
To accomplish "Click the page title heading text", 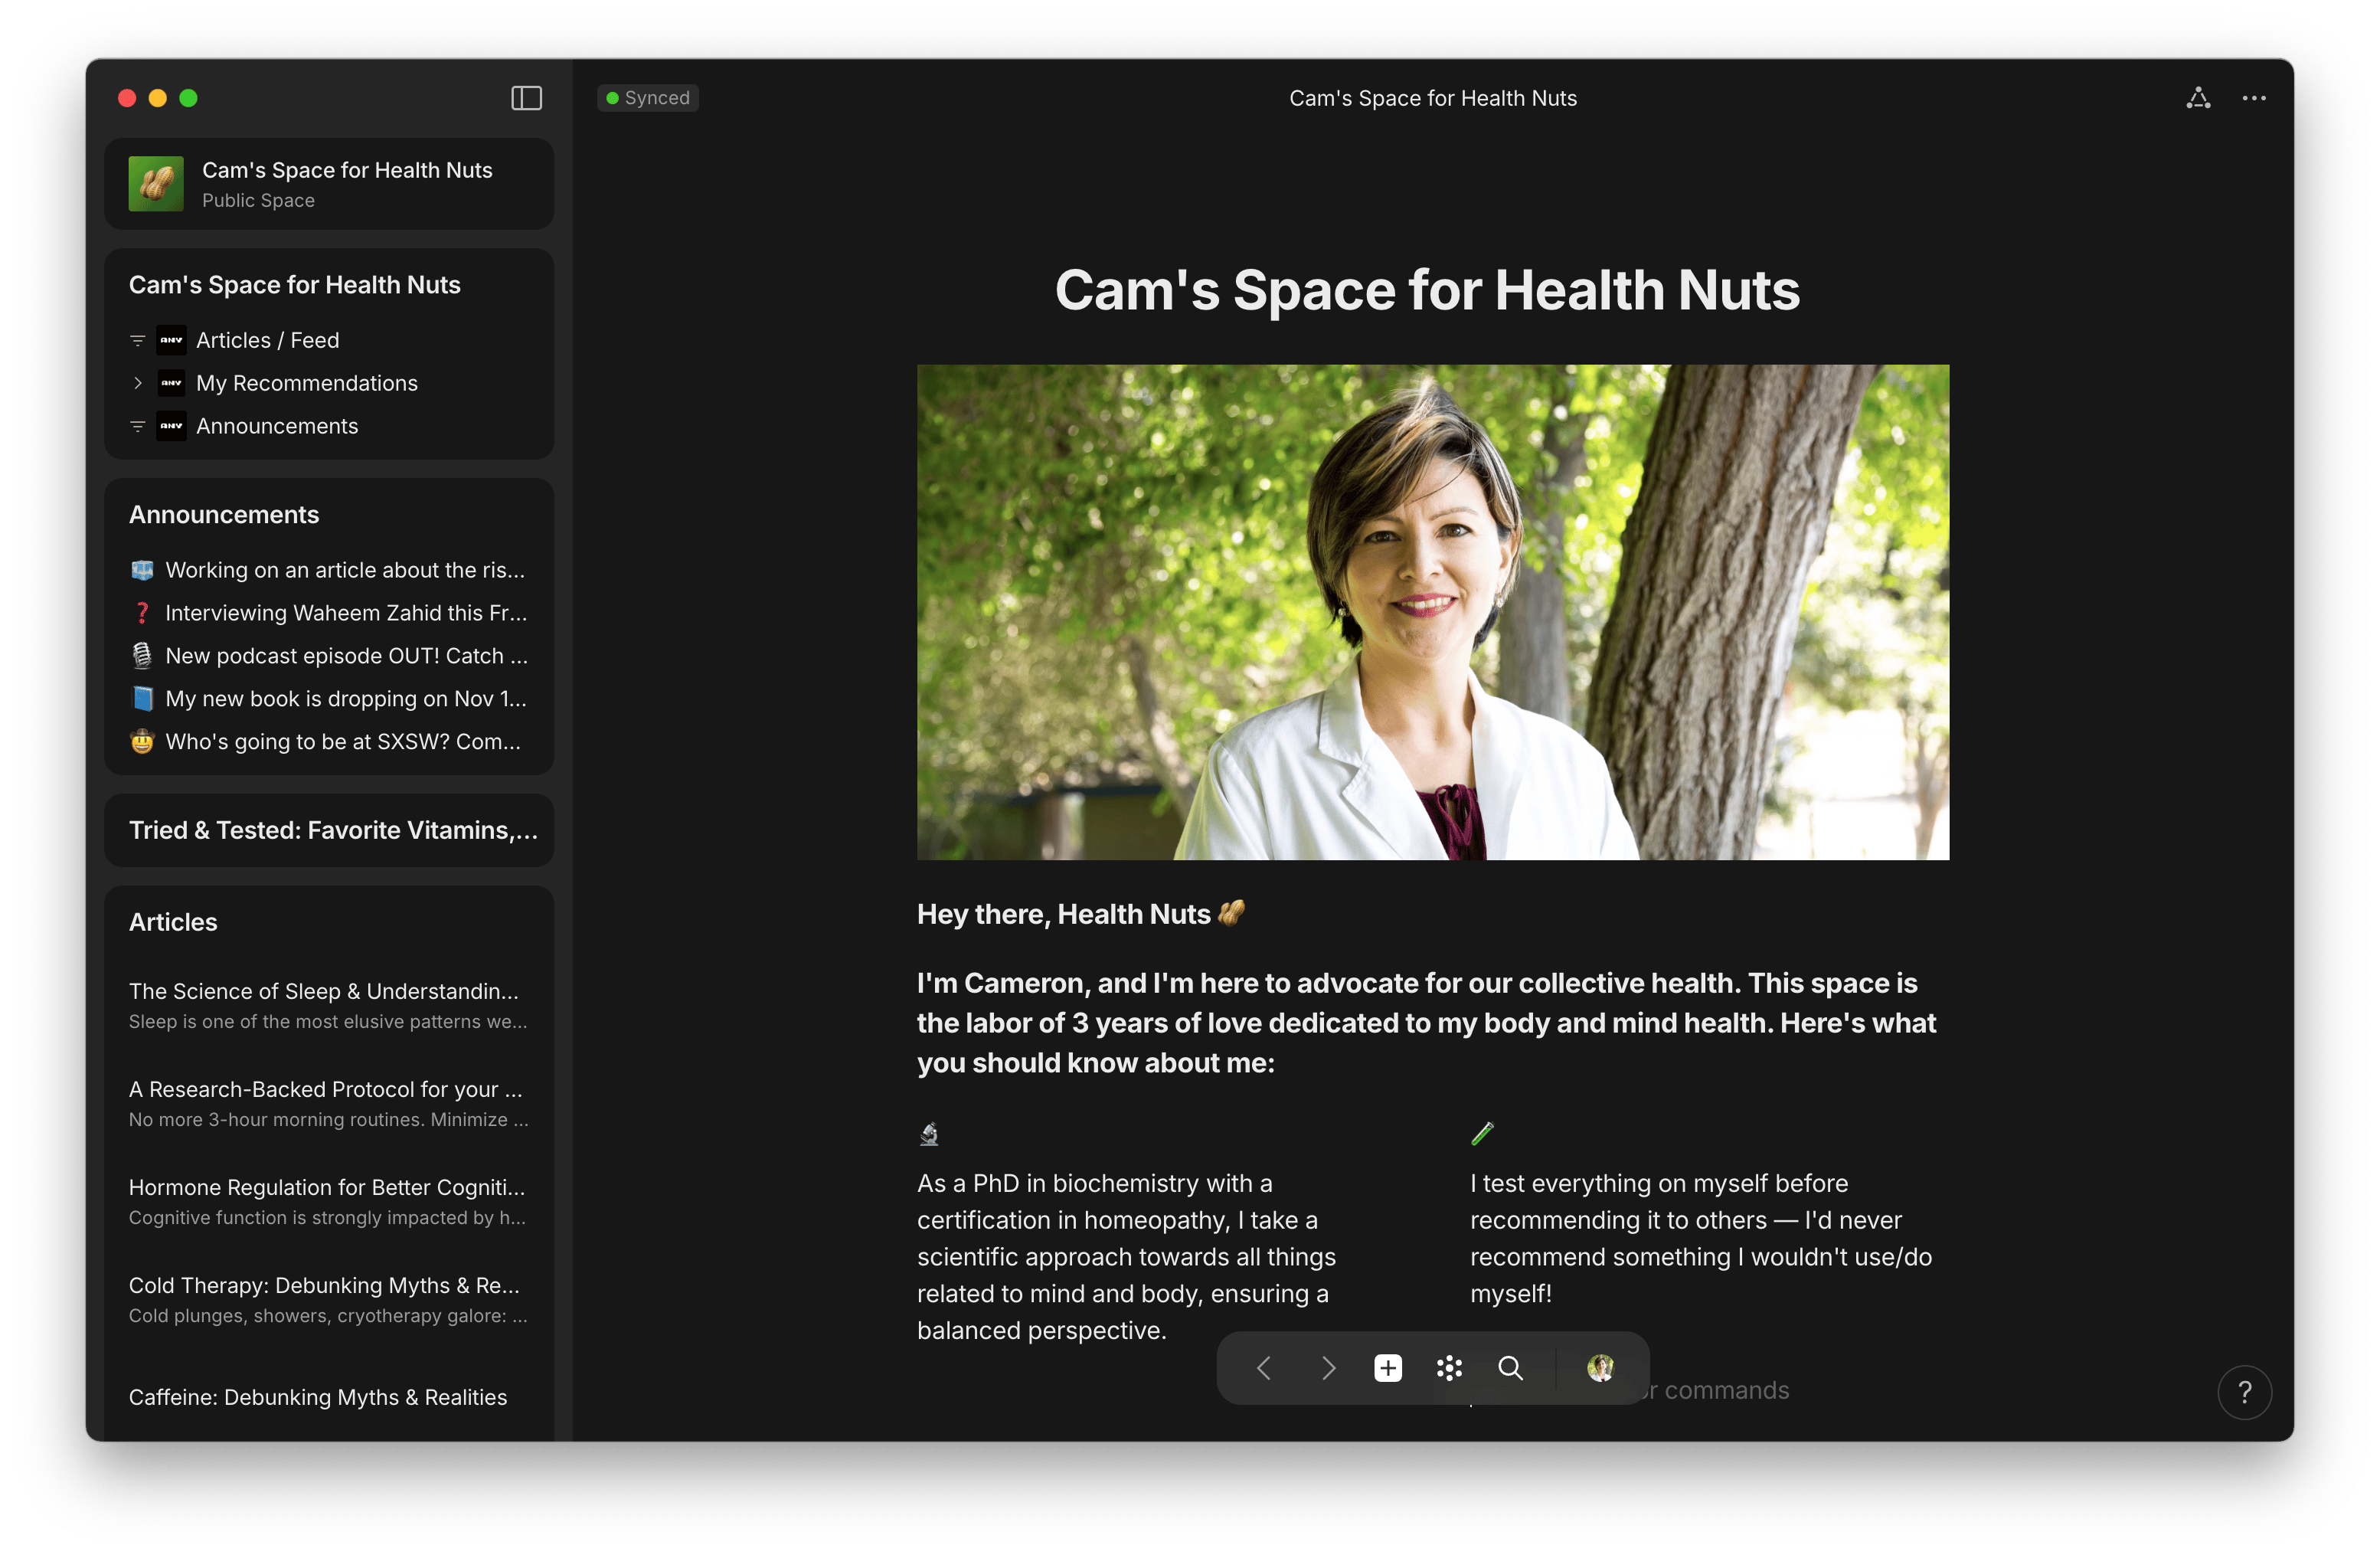I will (x=1427, y=290).
